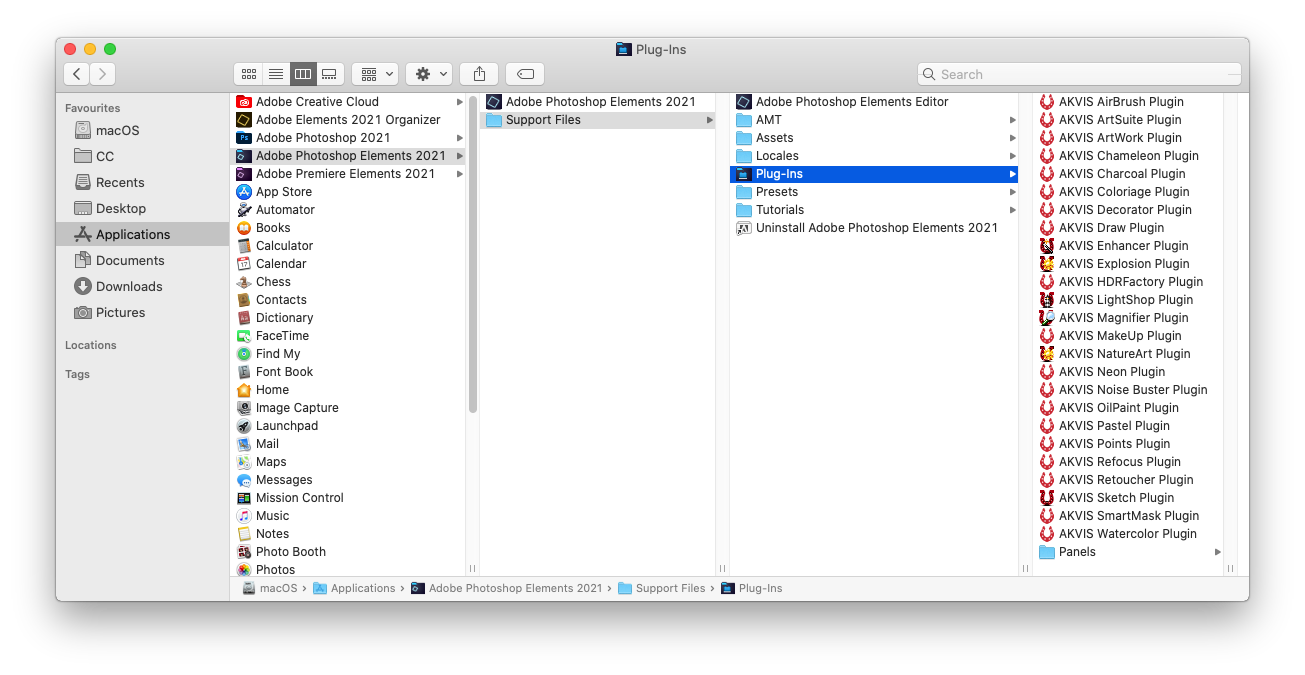The height and width of the screenshot is (675, 1305).
Task: Select the Chess app icon
Action: (x=244, y=282)
